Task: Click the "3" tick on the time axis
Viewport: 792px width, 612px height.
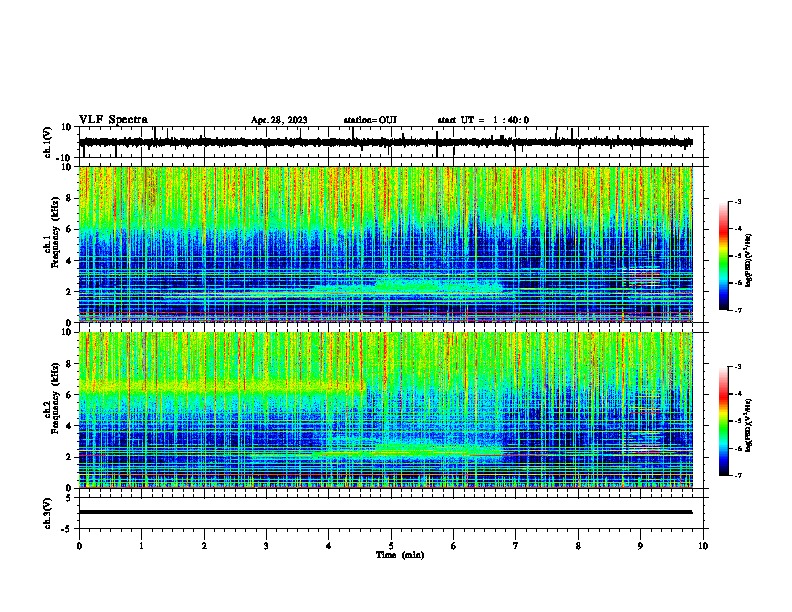Action: [x=266, y=546]
